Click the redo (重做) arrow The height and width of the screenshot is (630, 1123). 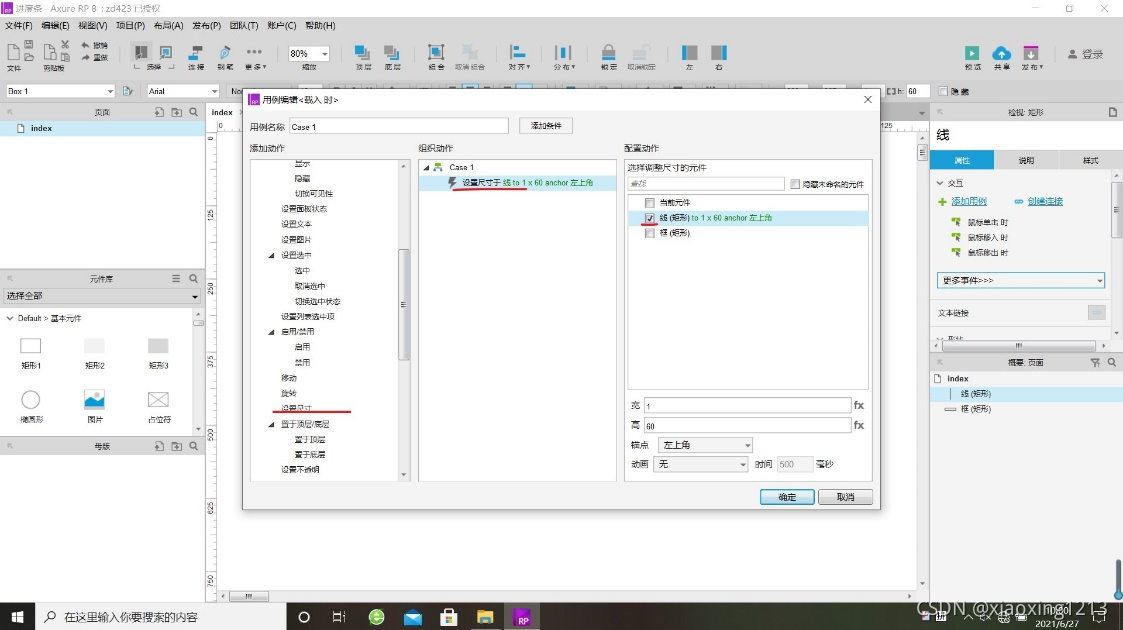(85, 57)
